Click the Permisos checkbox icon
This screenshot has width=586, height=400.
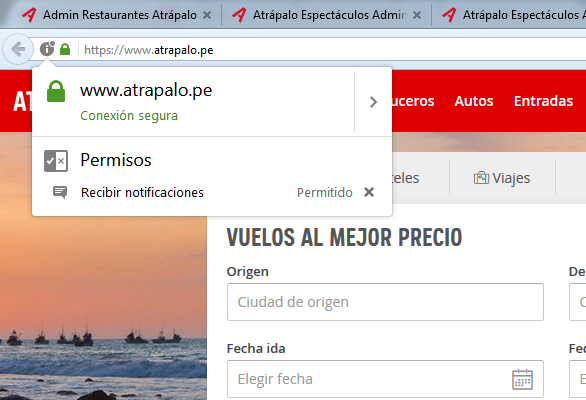point(56,161)
